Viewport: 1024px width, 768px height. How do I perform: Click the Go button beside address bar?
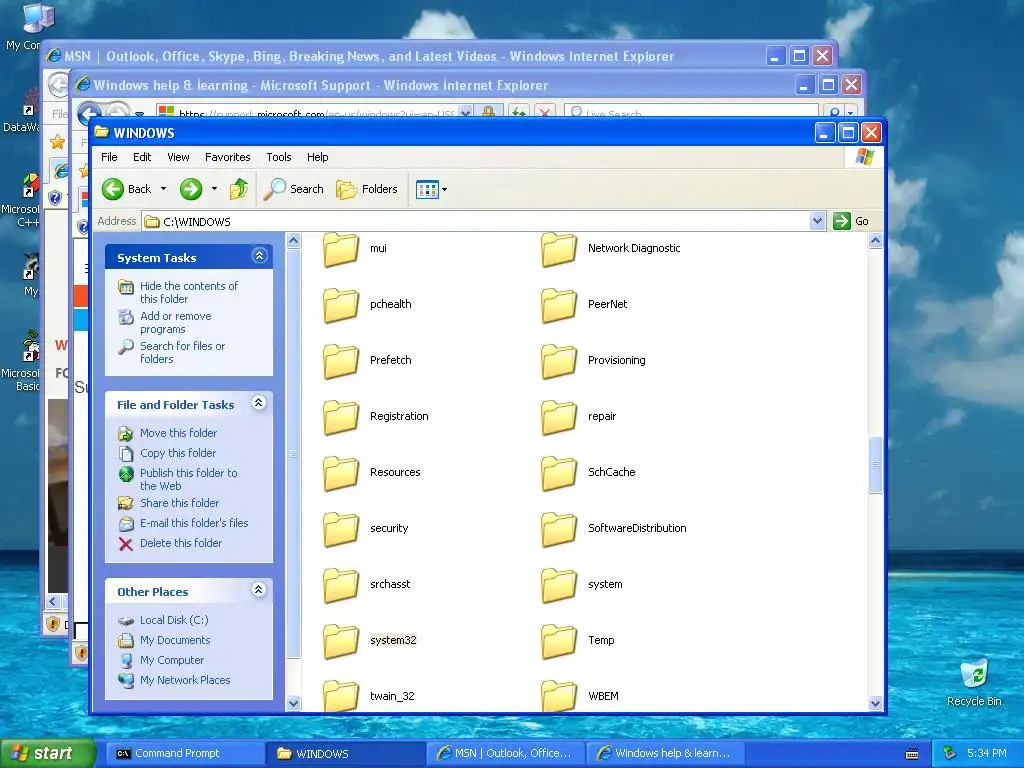tap(851, 221)
